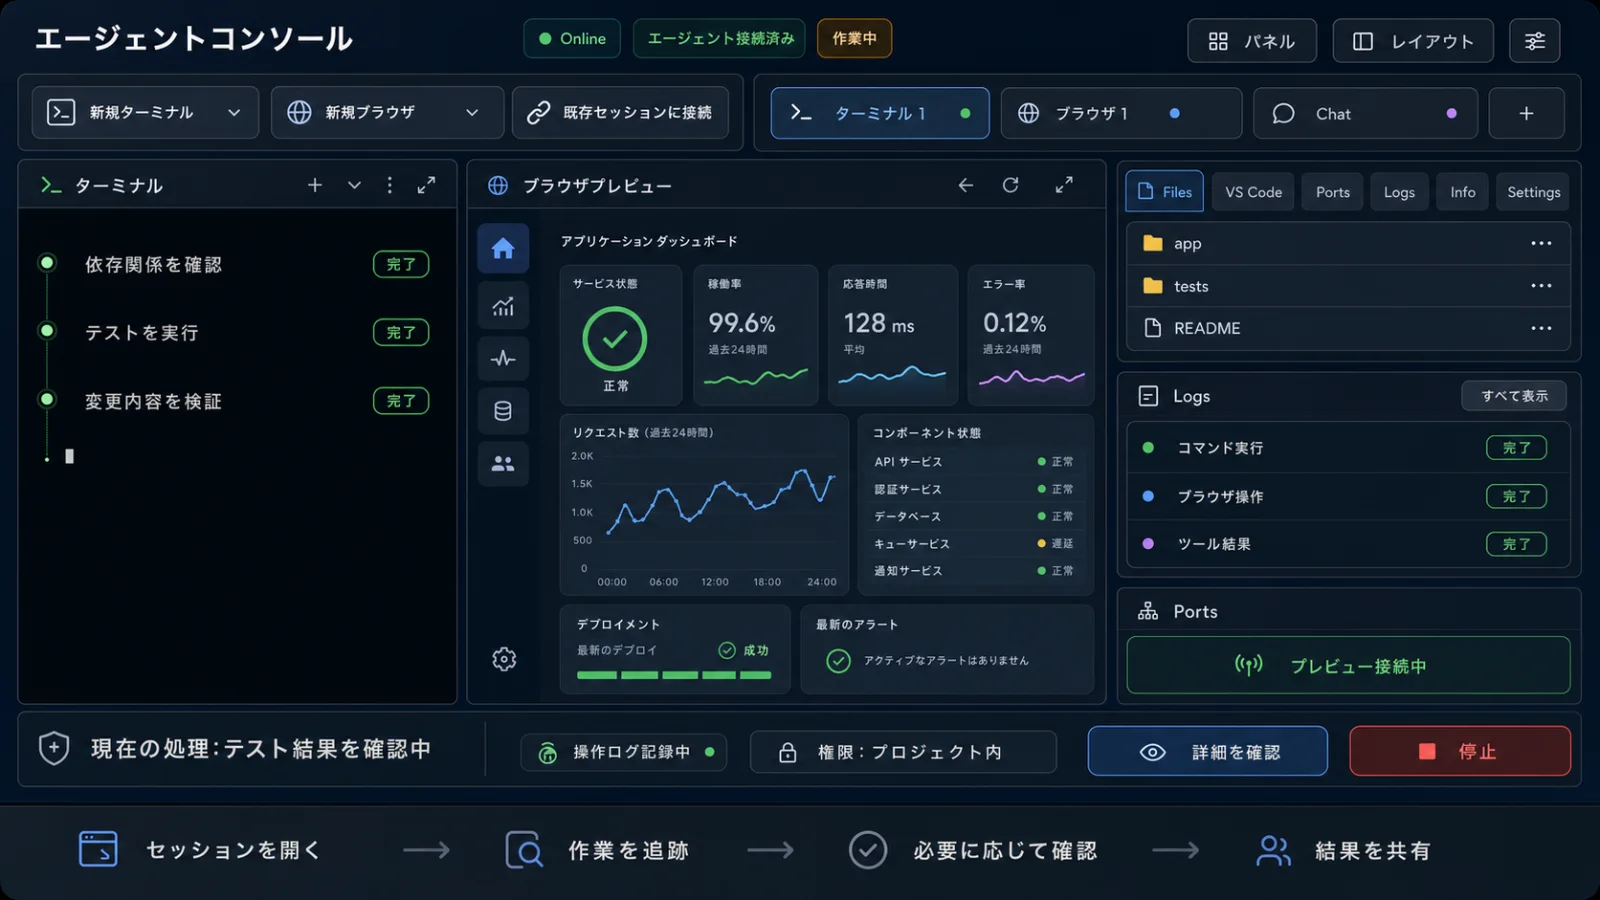This screenshot has height=900, width=1600.
Task: Click すべて表示 in Logs panel
Action: [x=1514, y=396]
